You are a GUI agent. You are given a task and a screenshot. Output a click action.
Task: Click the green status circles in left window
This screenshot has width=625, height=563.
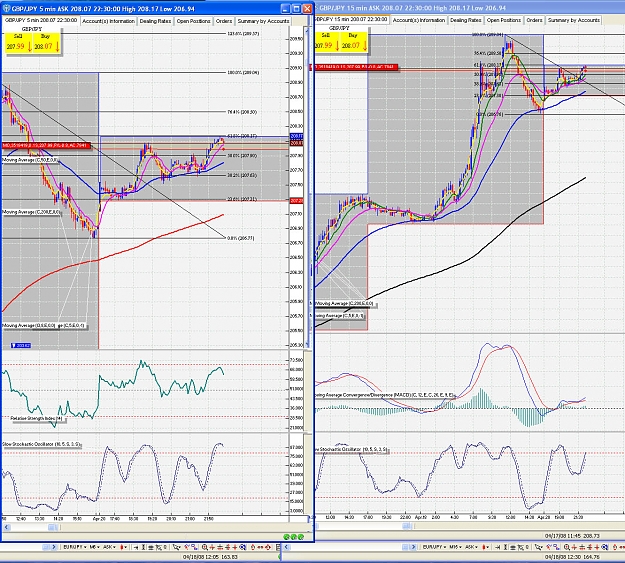tap(294, 537)
